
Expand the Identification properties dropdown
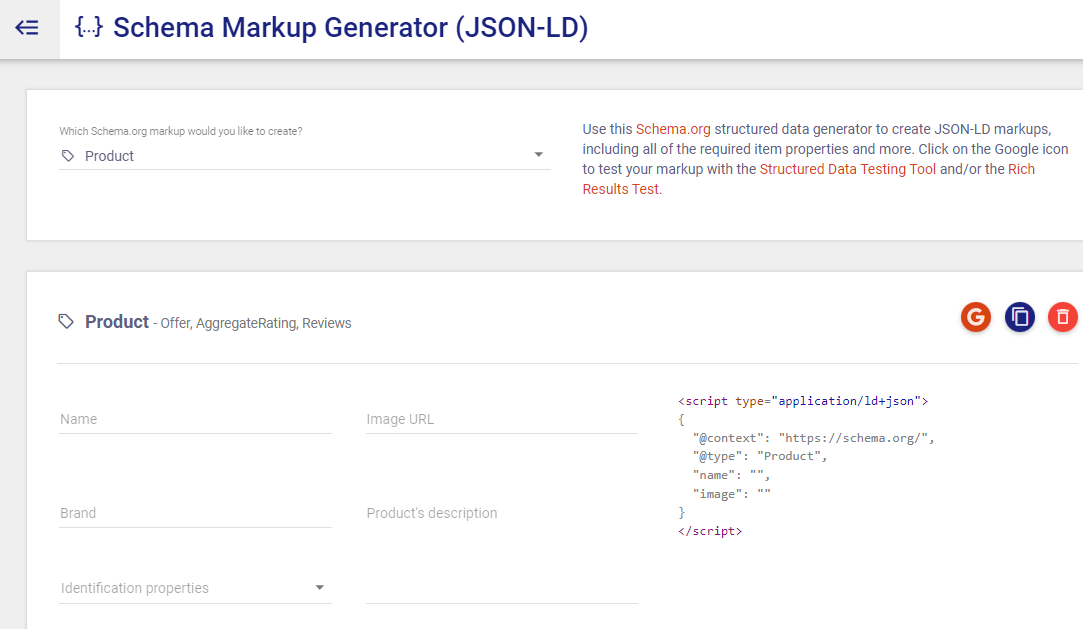pos(195,588)
